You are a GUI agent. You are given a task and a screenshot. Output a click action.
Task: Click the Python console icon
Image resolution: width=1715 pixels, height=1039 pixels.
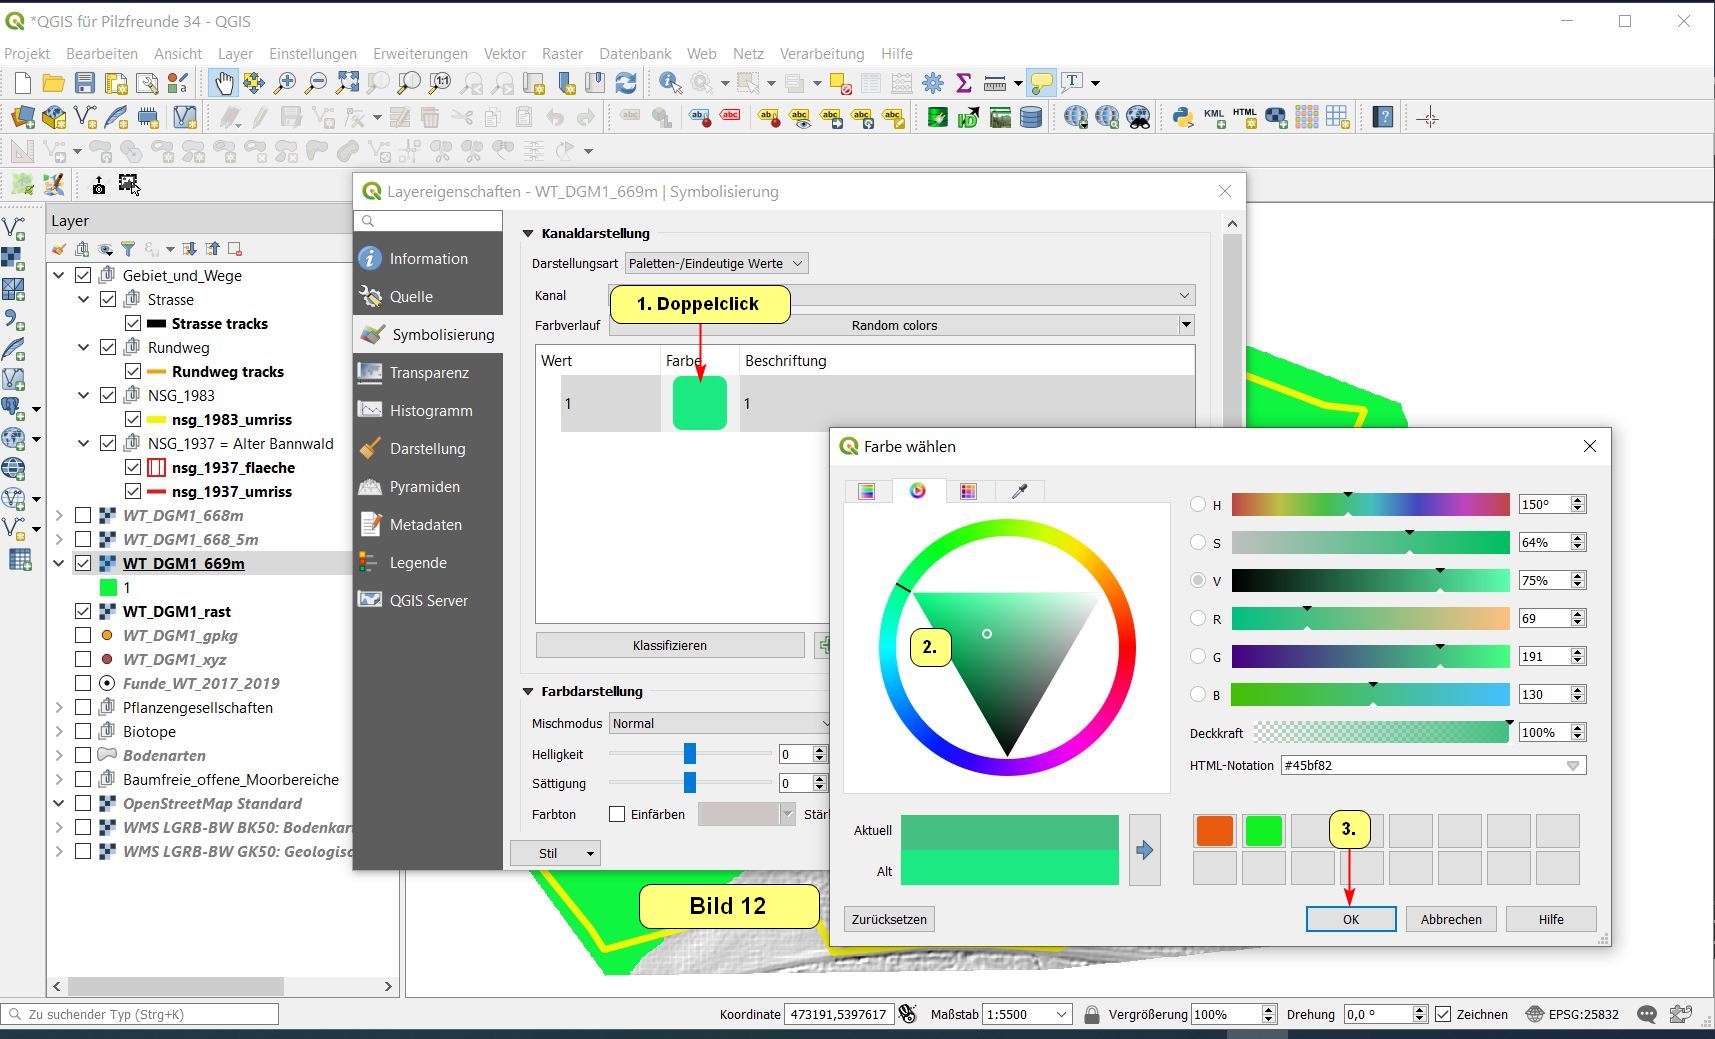tap(1183, 118)
